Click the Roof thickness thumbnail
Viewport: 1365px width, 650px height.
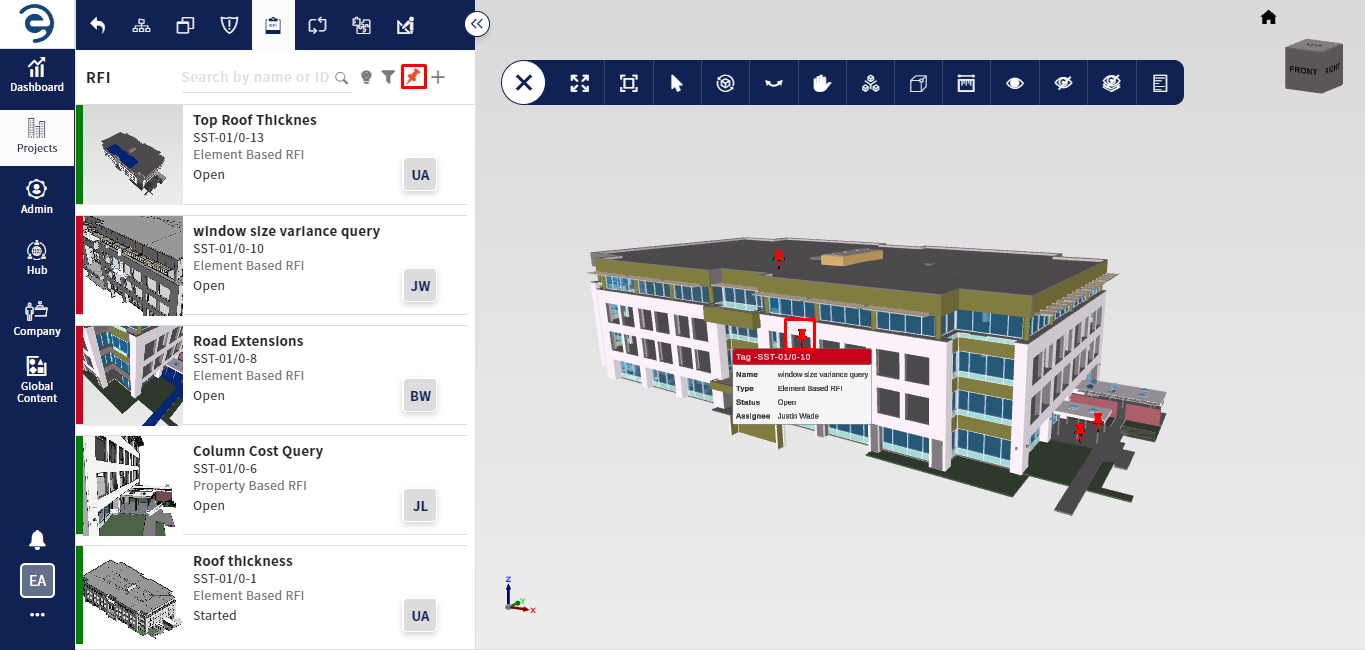(x=133, y=595)
